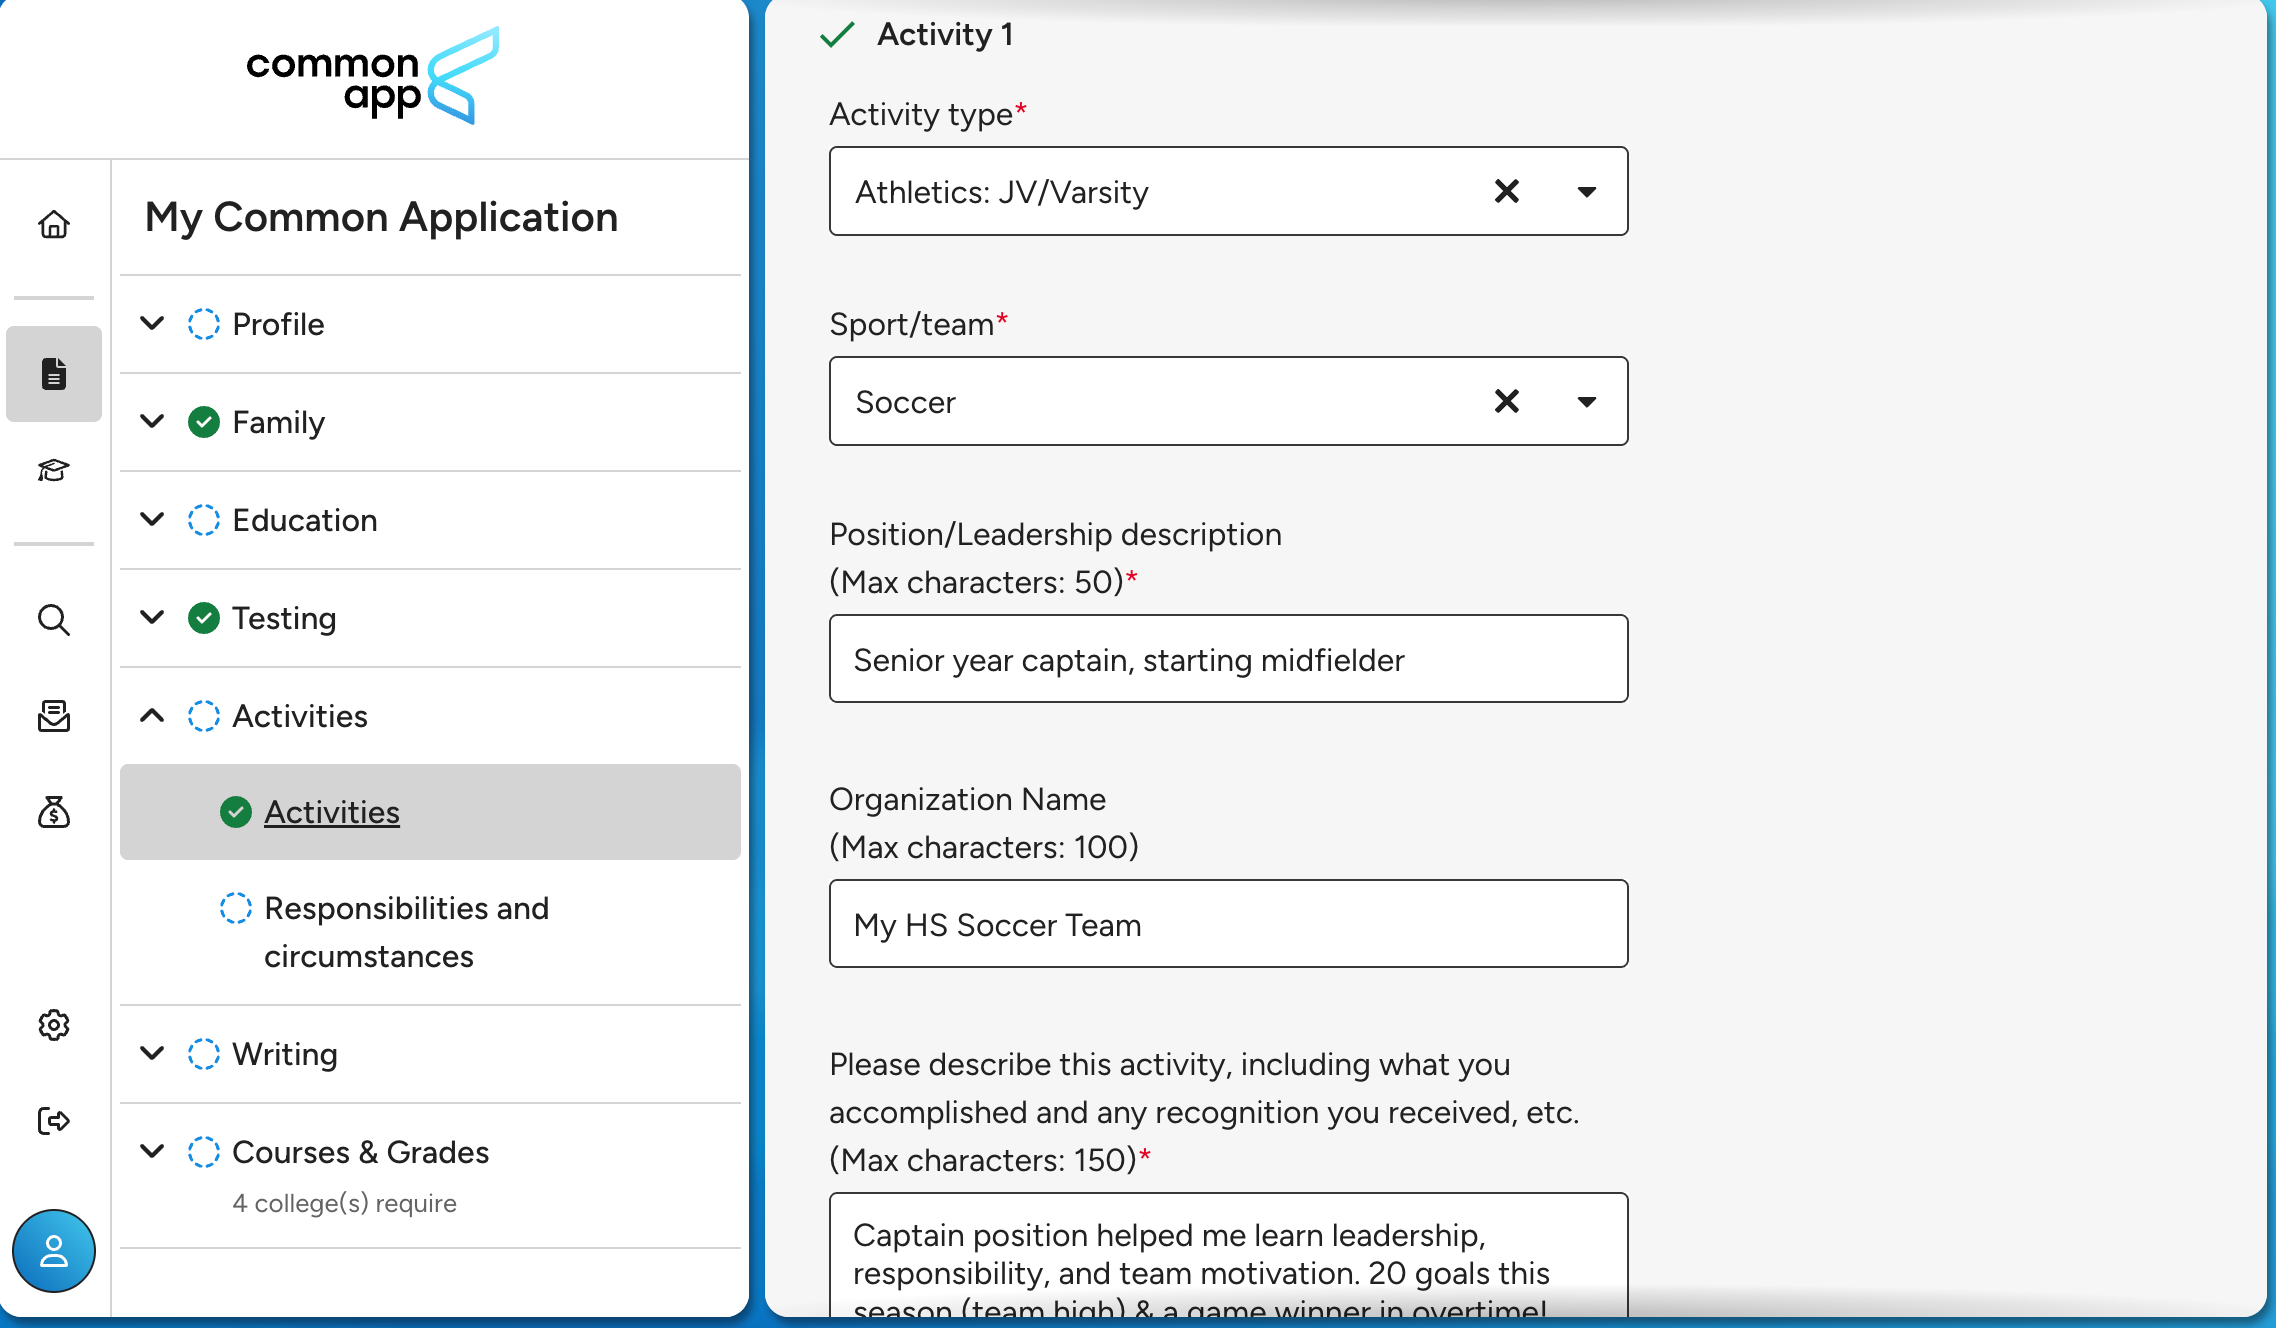Open the user profile avatar button
This screenshot has height=1328, width=2276.
54,1251
